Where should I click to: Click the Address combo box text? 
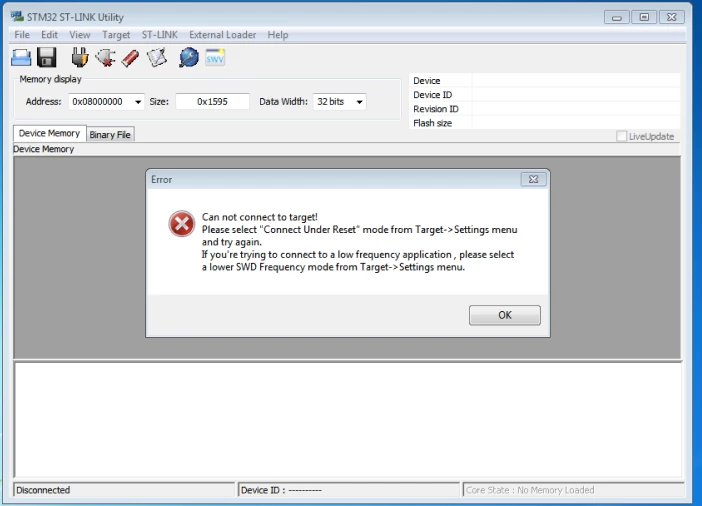(98, 102)
